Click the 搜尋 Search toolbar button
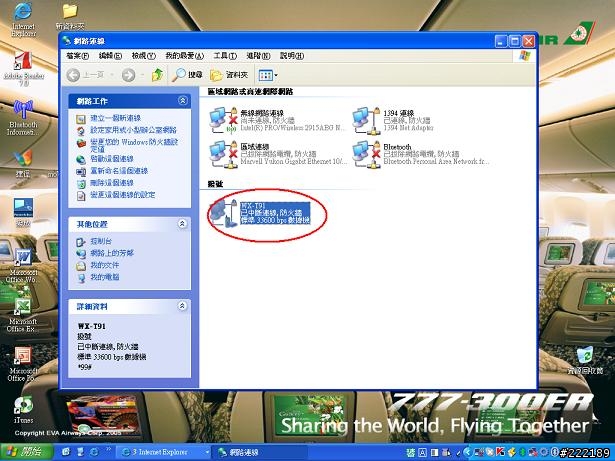615x461 pixels. coord(188,75)
